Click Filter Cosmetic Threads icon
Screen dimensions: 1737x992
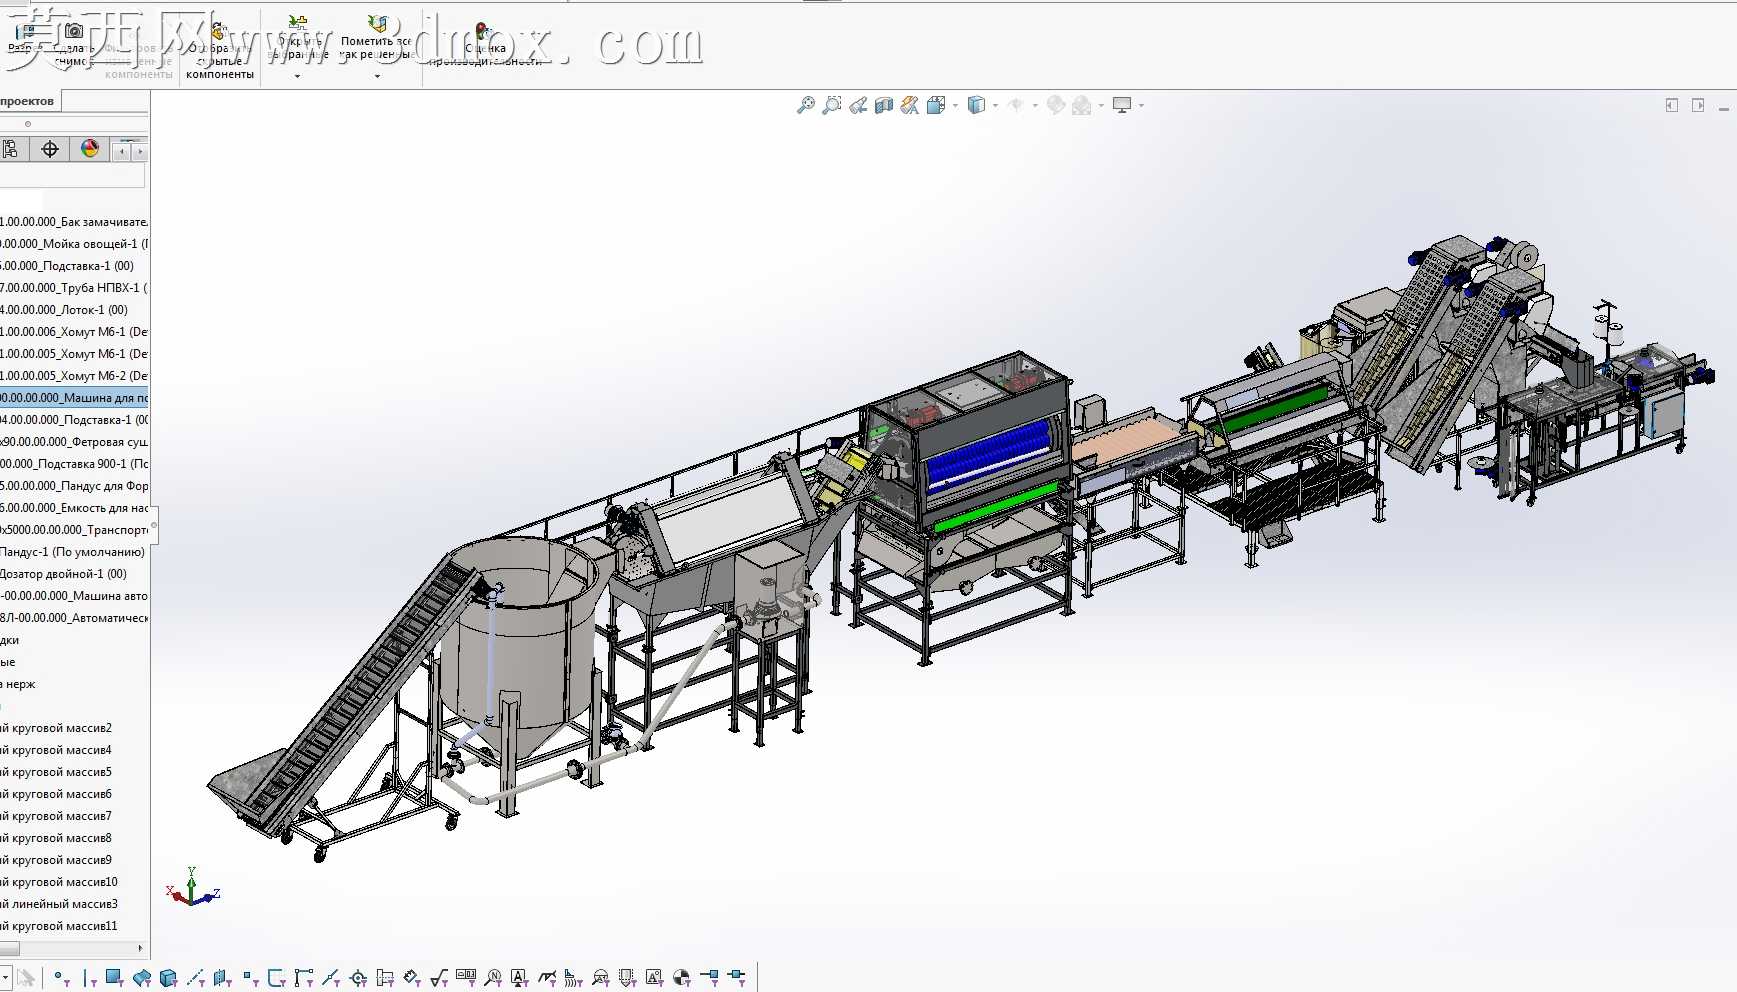[x=628, y=978]
